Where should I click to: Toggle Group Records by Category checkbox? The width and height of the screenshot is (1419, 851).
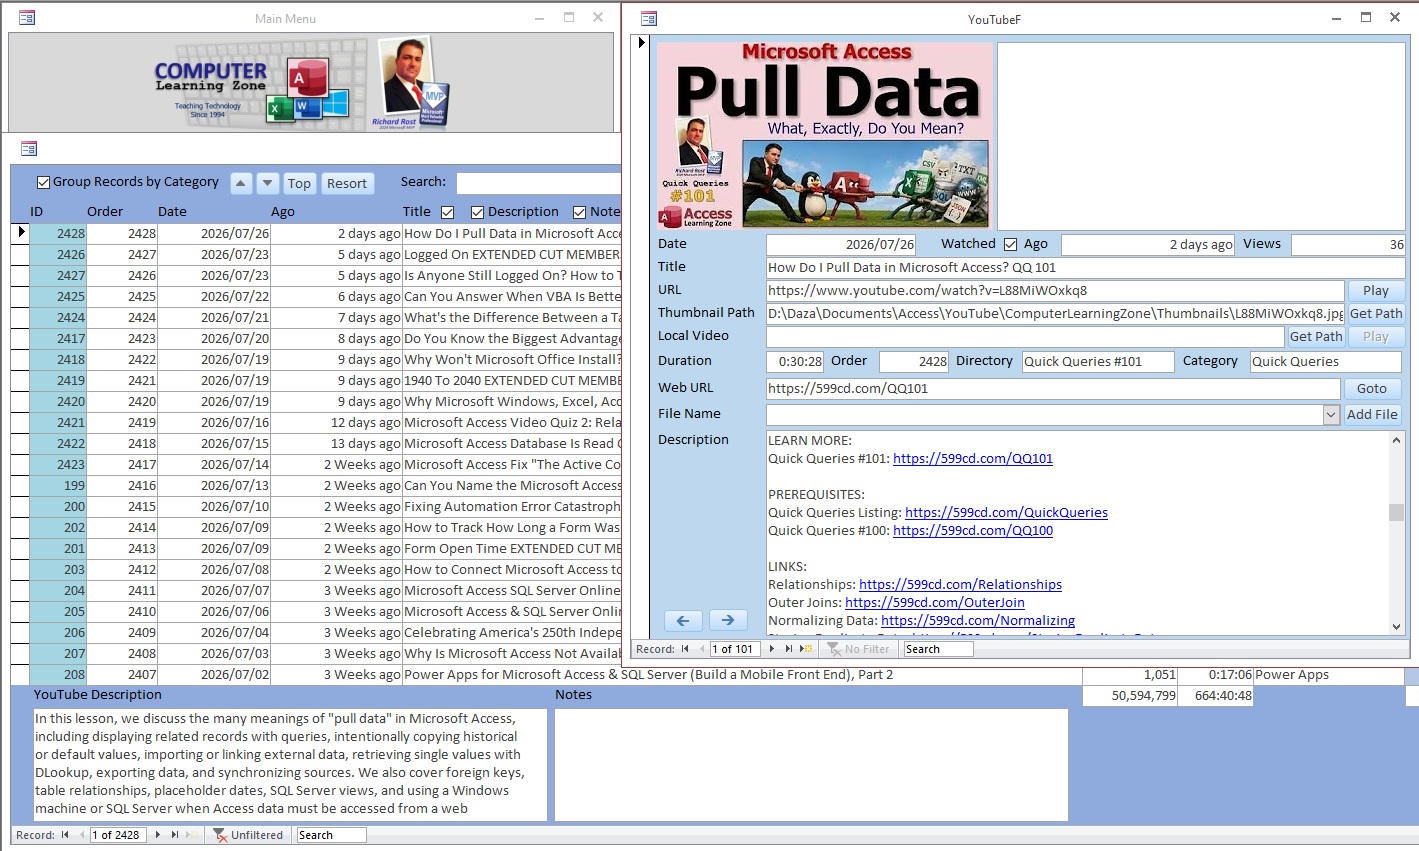(43, 182)
